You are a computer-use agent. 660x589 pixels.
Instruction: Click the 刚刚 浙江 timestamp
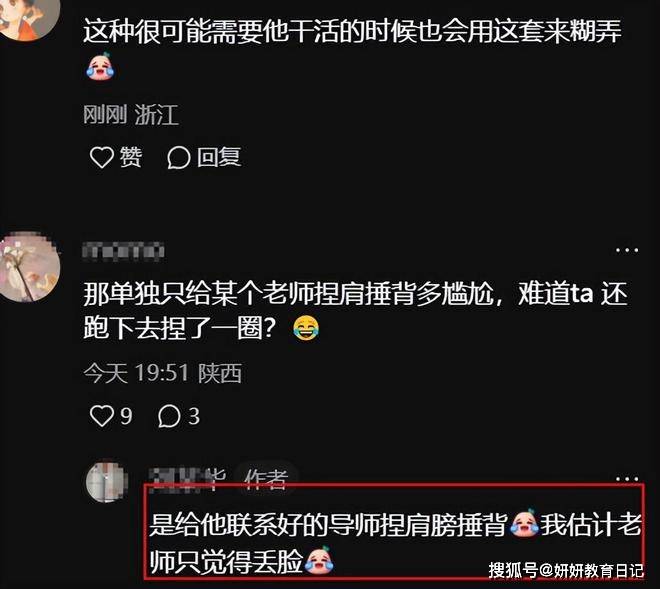point(131,115)
